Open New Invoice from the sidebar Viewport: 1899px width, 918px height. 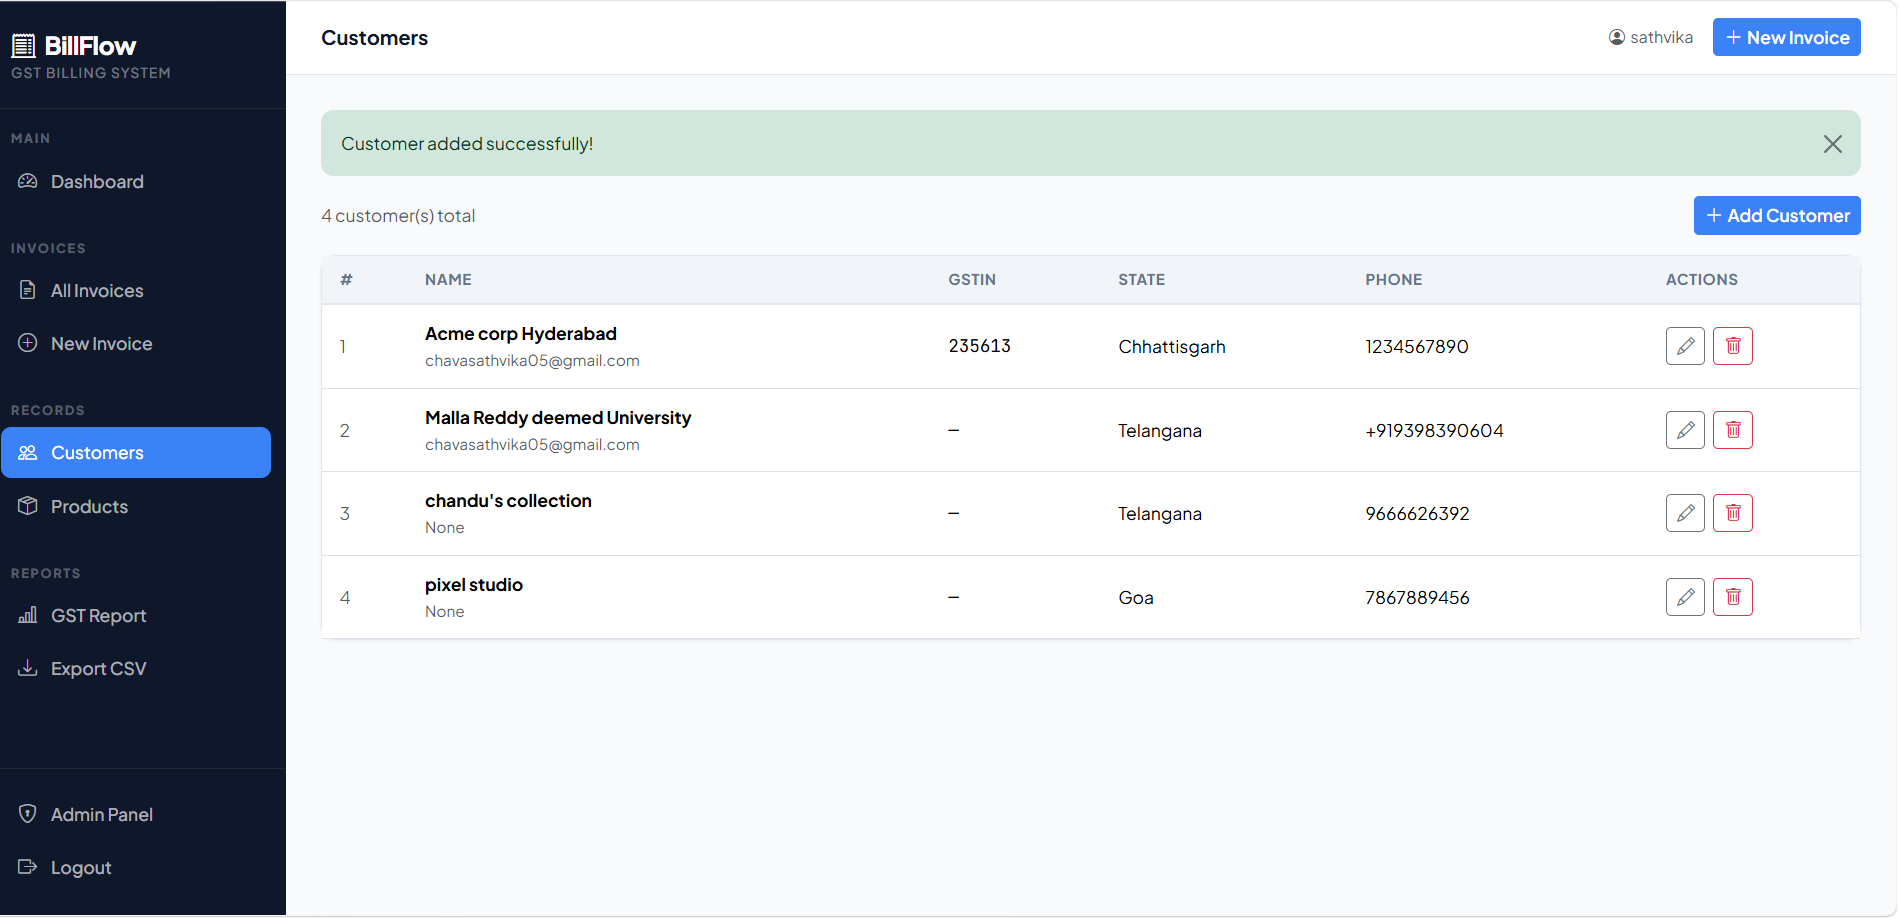point(136,344)
